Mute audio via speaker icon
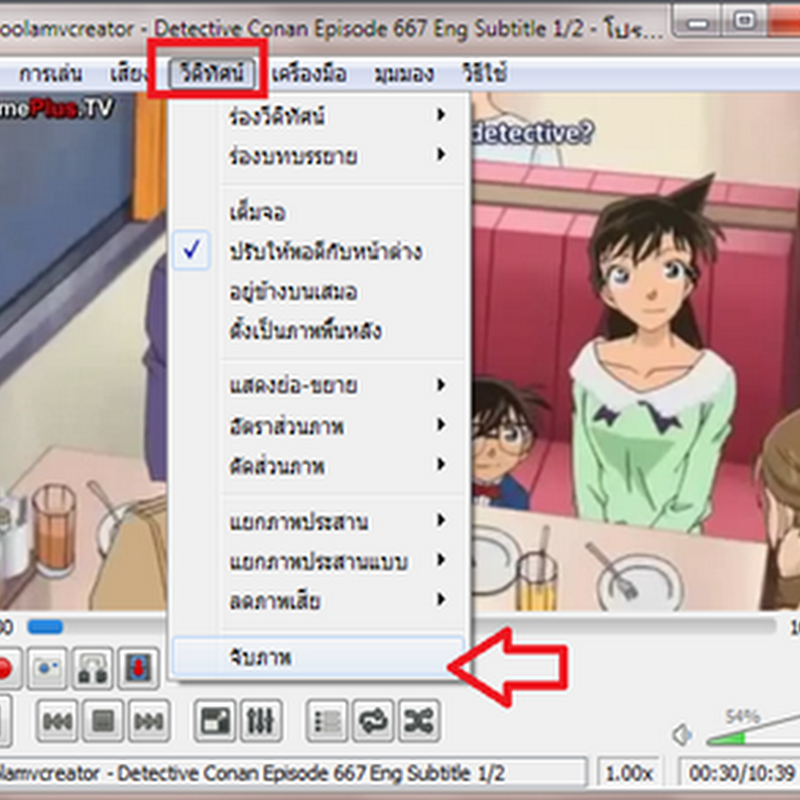 point(683,735)
